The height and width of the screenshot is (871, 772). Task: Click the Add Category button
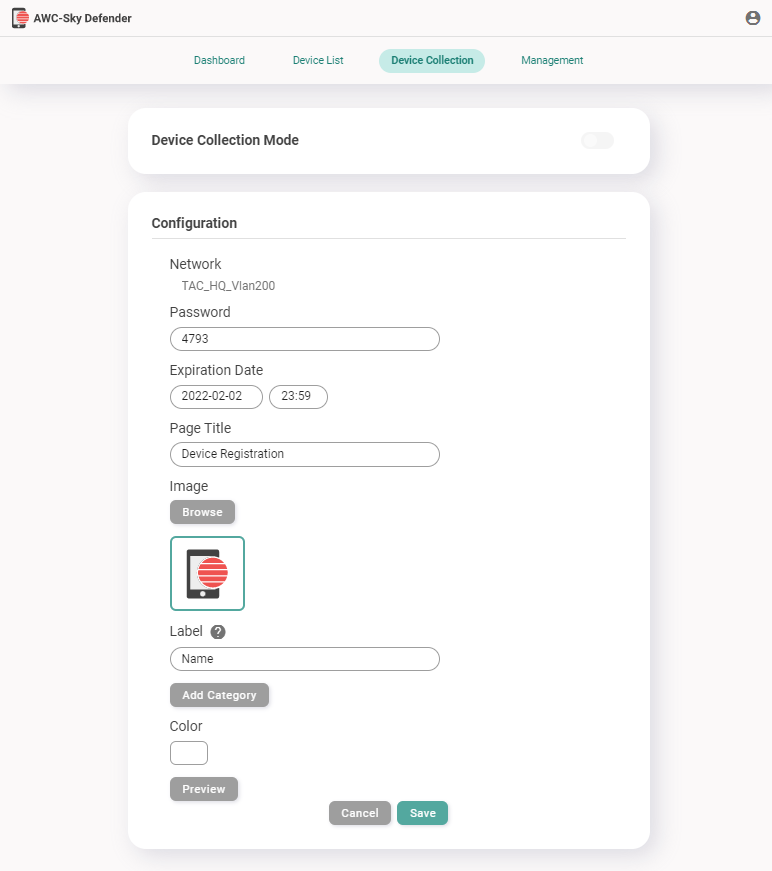[219, 695]
